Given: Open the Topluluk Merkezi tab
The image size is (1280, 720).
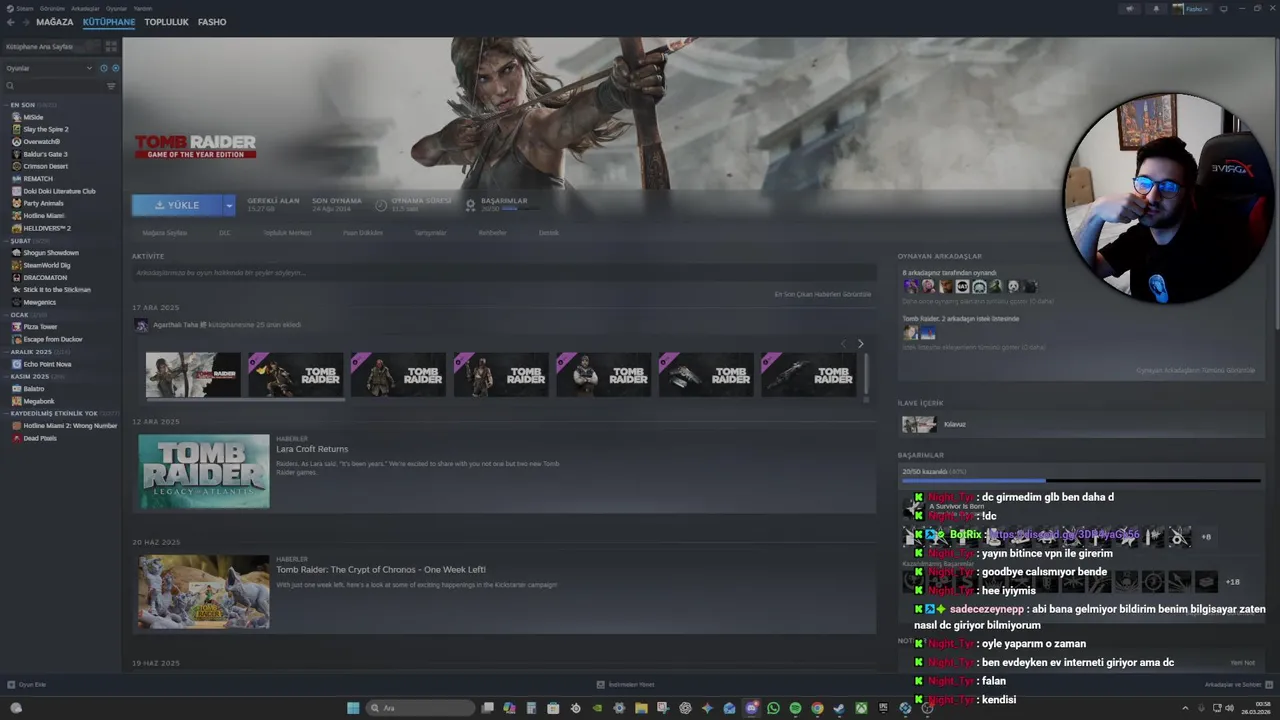Looking at the screenshot, I should click(x=287, y=233).
